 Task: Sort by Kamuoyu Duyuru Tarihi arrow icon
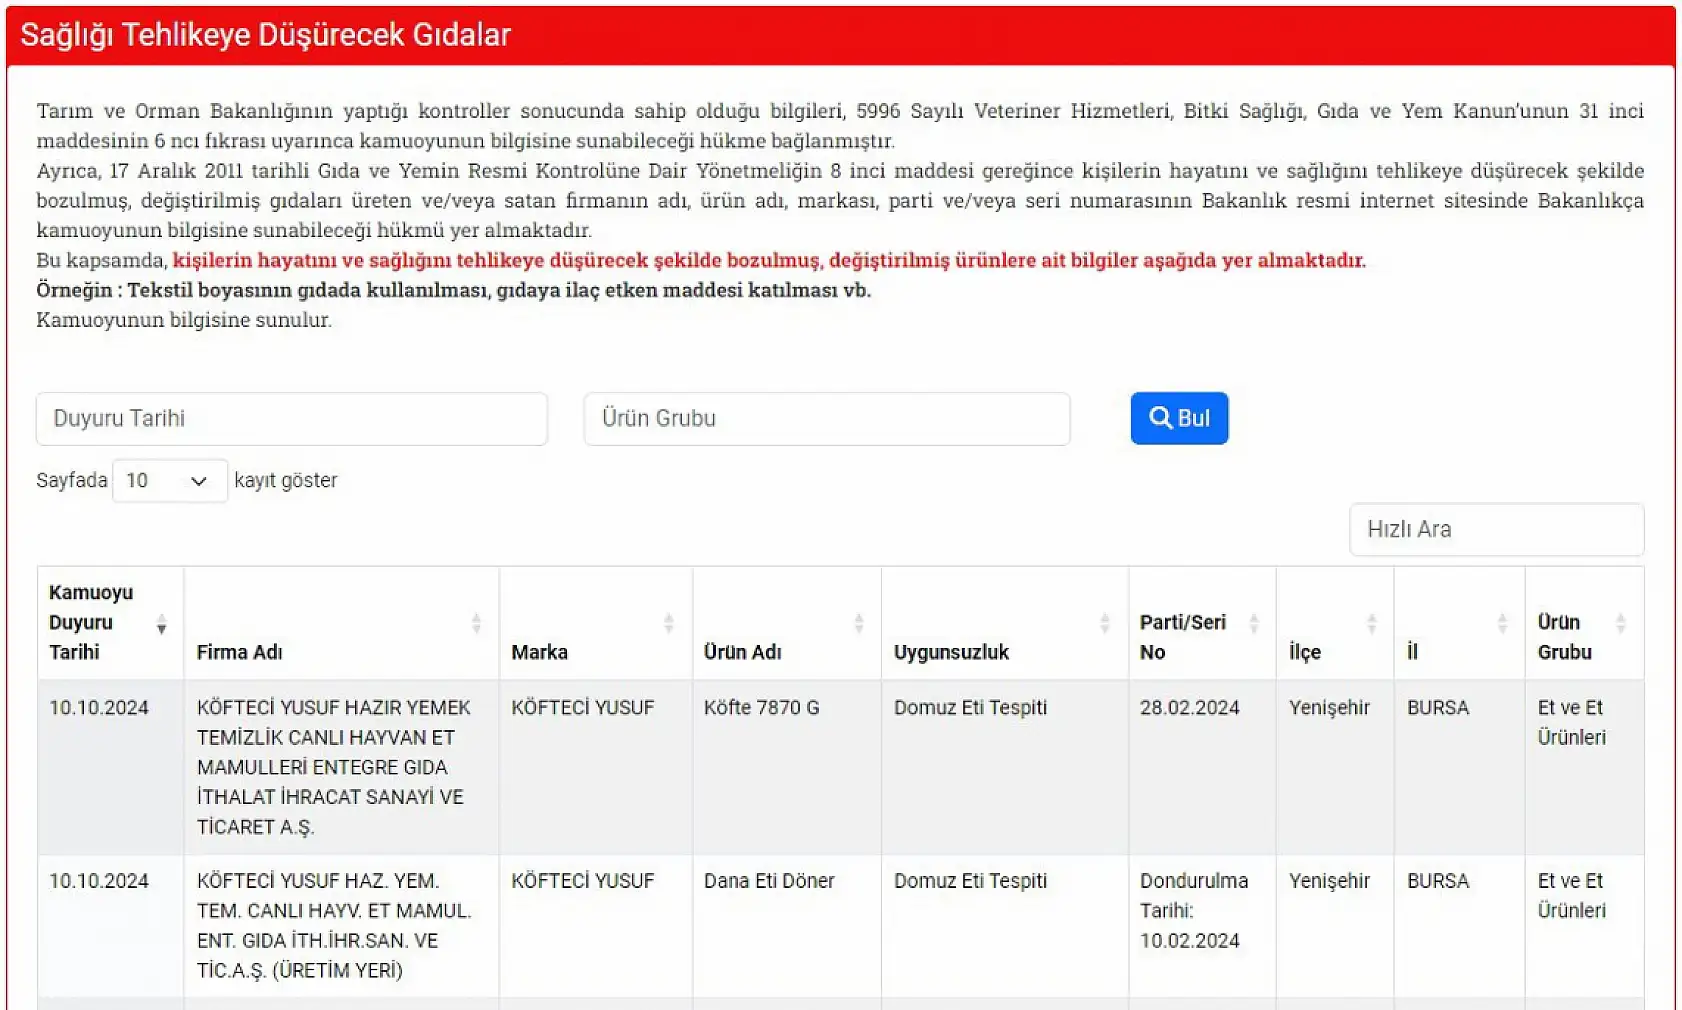pyautogui.click(x=161, y=625)
